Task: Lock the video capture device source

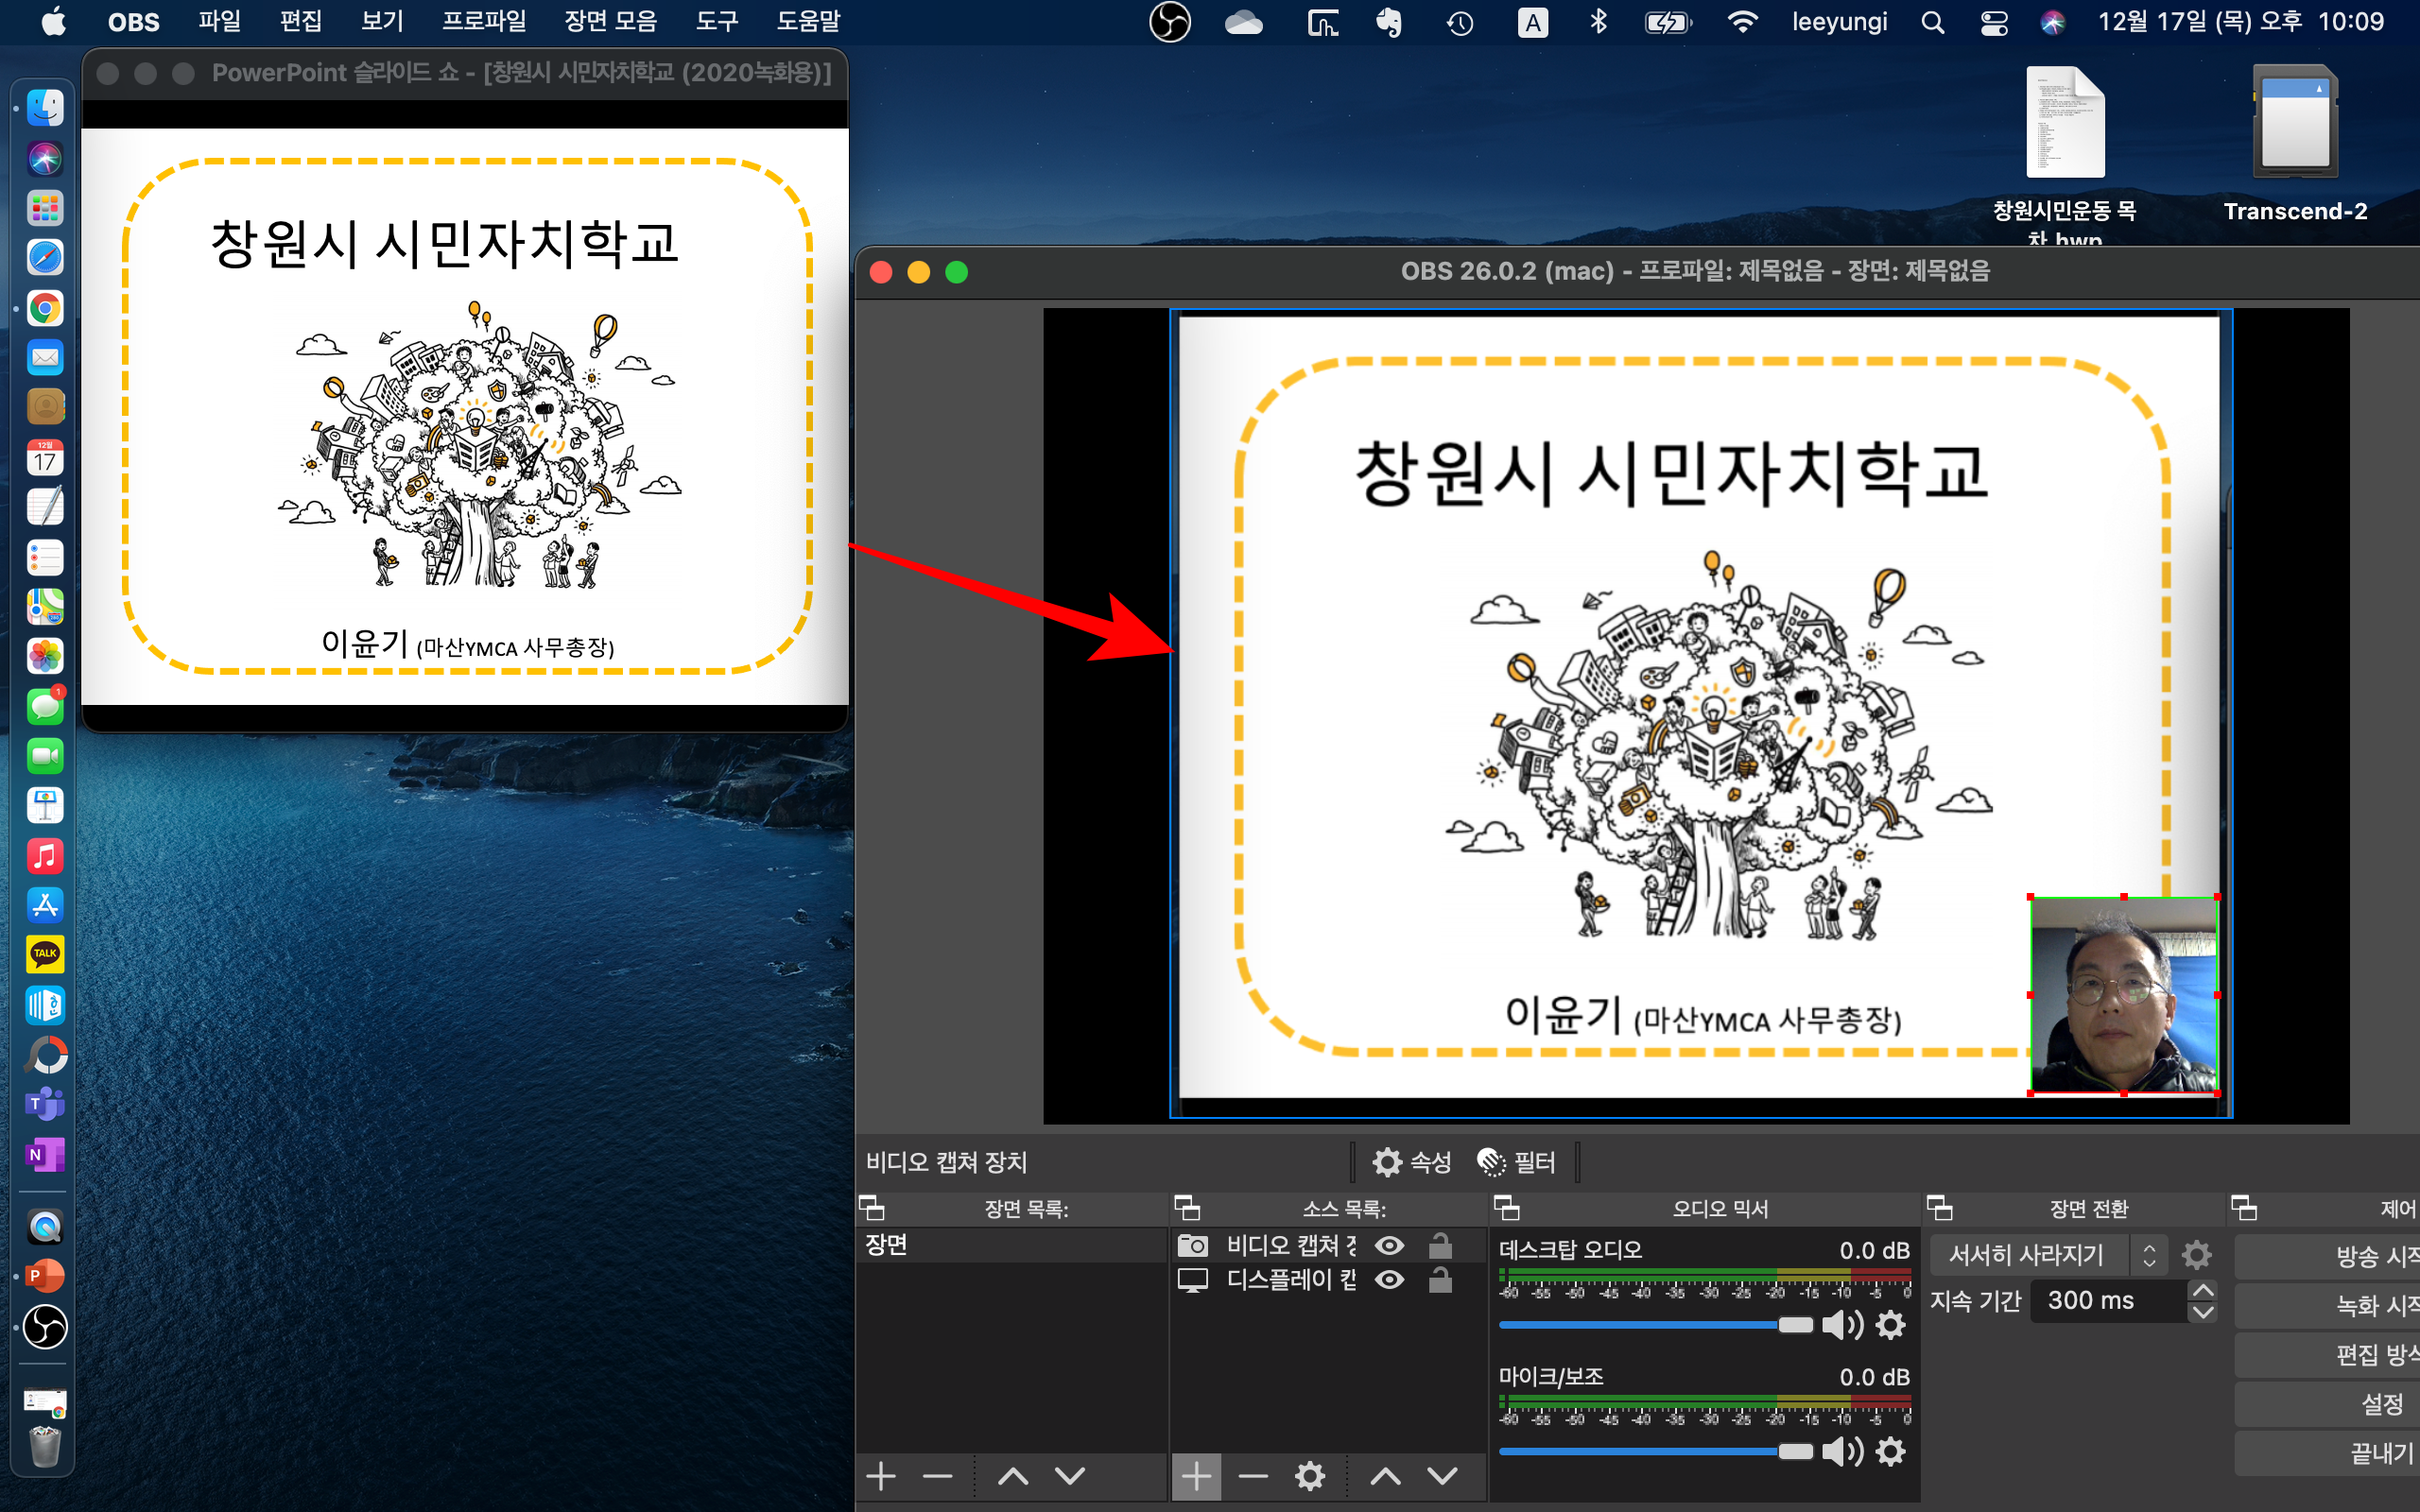Action: pos(1440,1246)
